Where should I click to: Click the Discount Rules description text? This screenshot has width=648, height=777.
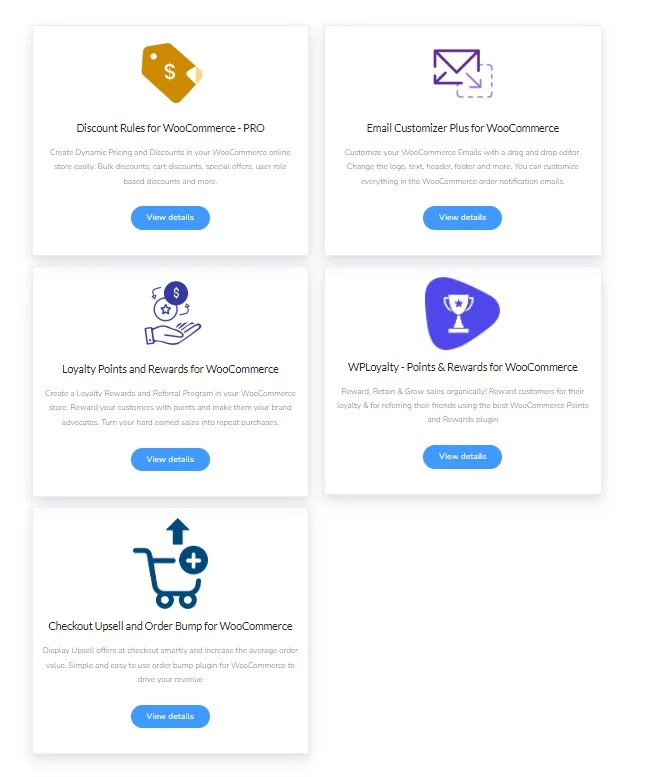(170, 166)
